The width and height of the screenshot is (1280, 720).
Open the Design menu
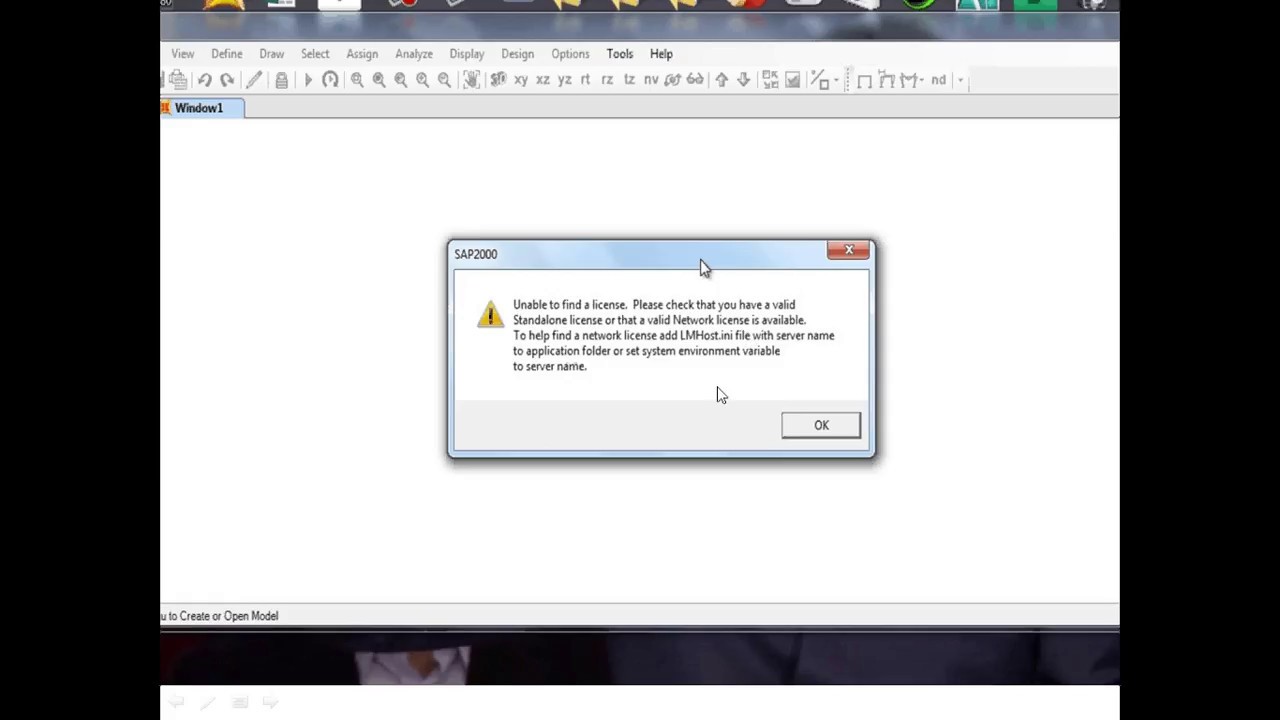[x=518, y=54]
